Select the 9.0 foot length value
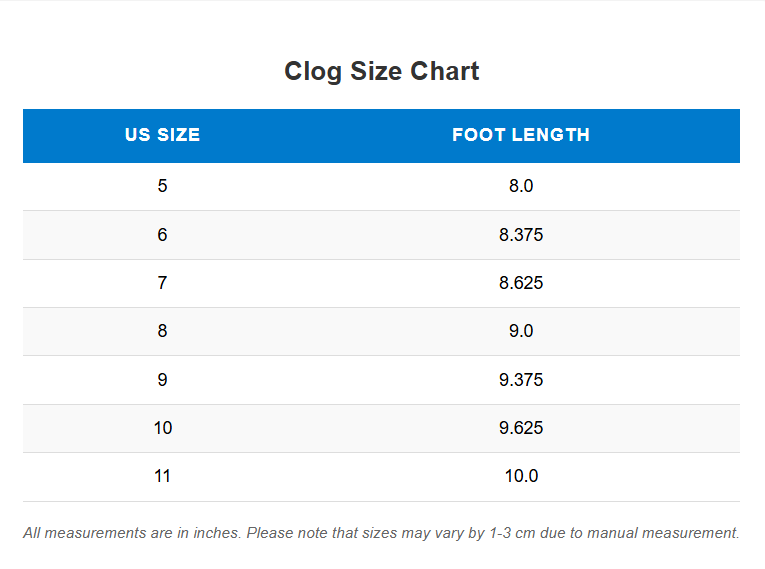 [x=520, y=331]
